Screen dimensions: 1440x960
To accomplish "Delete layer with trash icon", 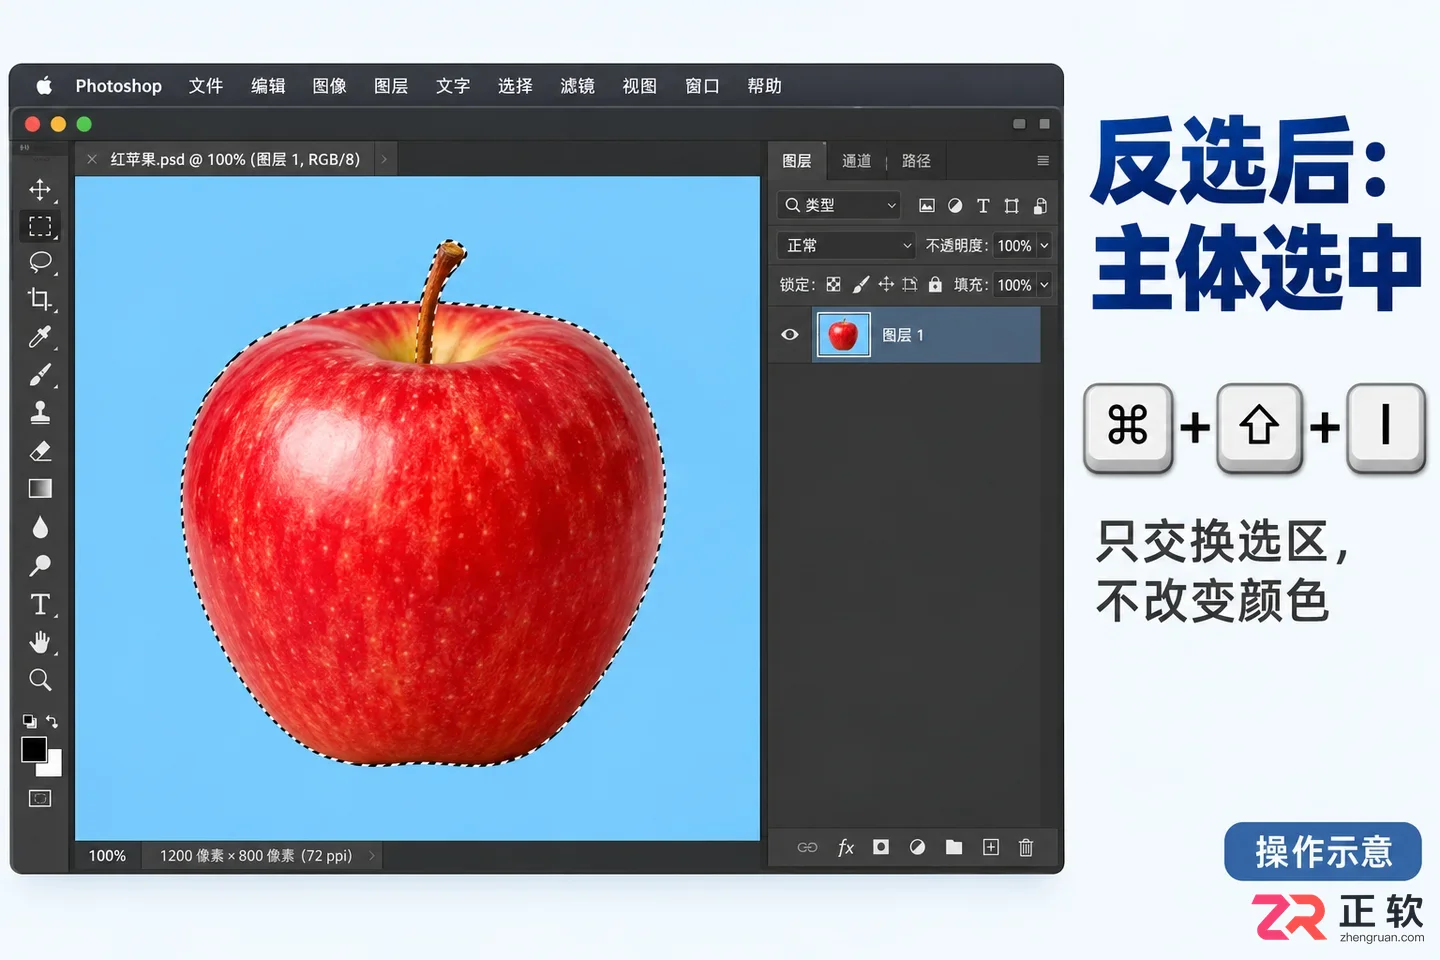I will (1026, 847).
